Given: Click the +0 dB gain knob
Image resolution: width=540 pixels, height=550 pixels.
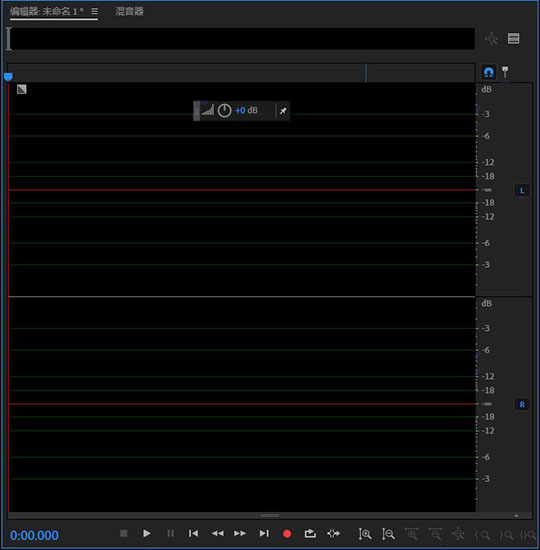Looking at the screenshot, I should 225,110.
